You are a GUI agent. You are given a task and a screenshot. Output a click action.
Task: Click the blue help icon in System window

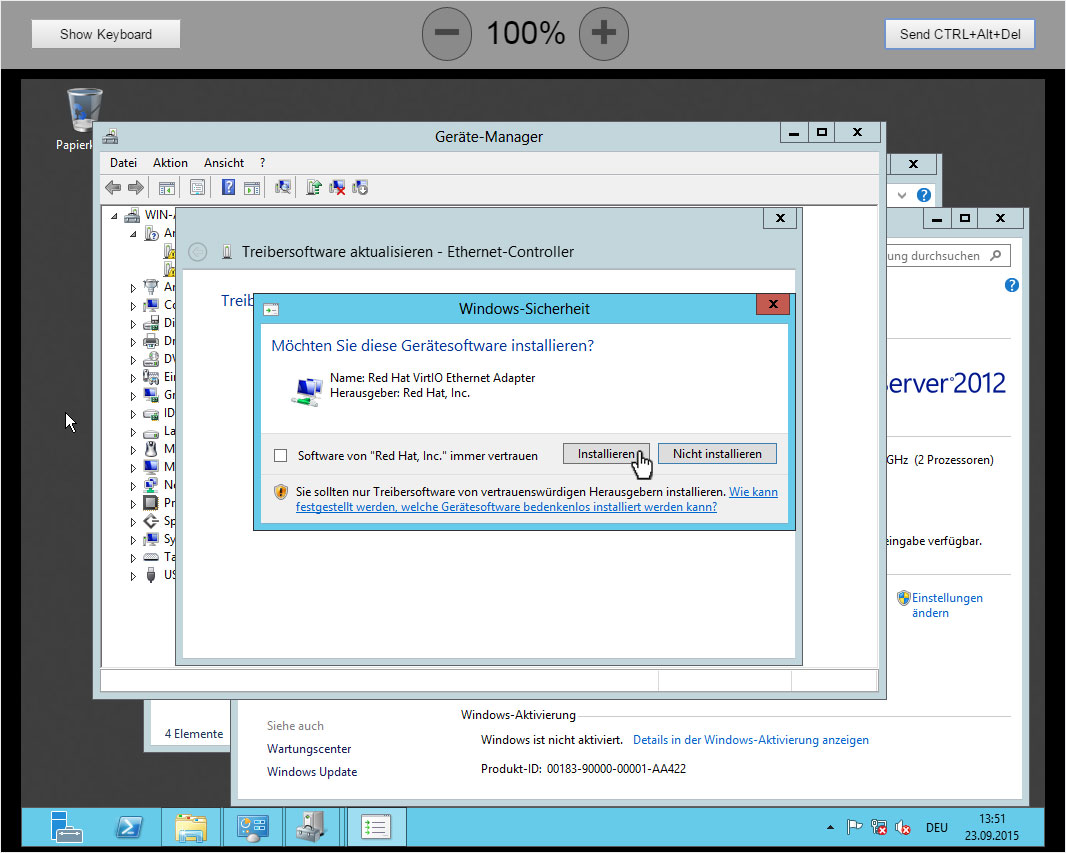tap(1012, 285)
